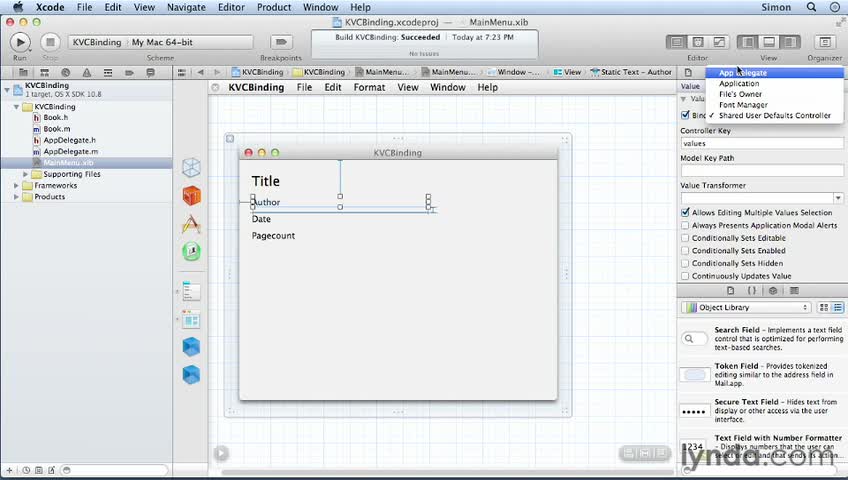Select the Pagecount label in window
This screenshot has width=848, height=480.
273,236
